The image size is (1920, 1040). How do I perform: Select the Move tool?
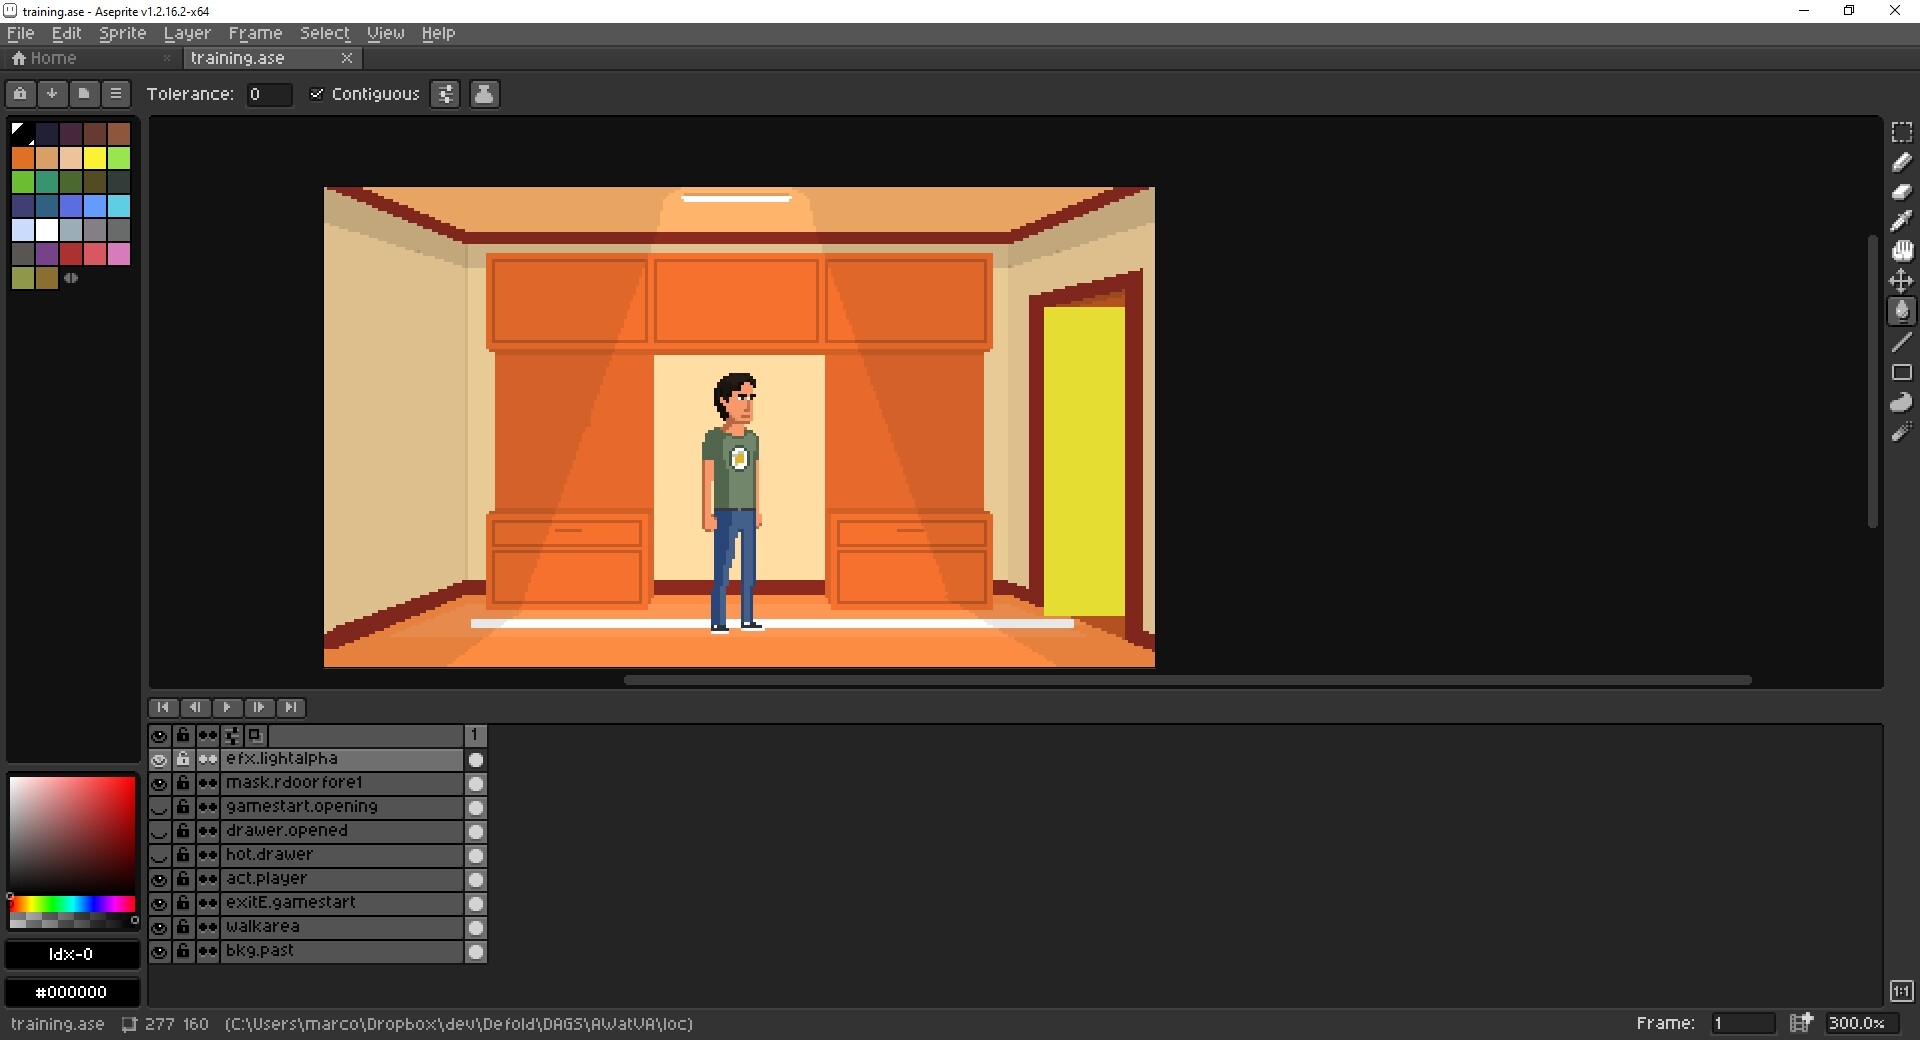click(1901, 281)
